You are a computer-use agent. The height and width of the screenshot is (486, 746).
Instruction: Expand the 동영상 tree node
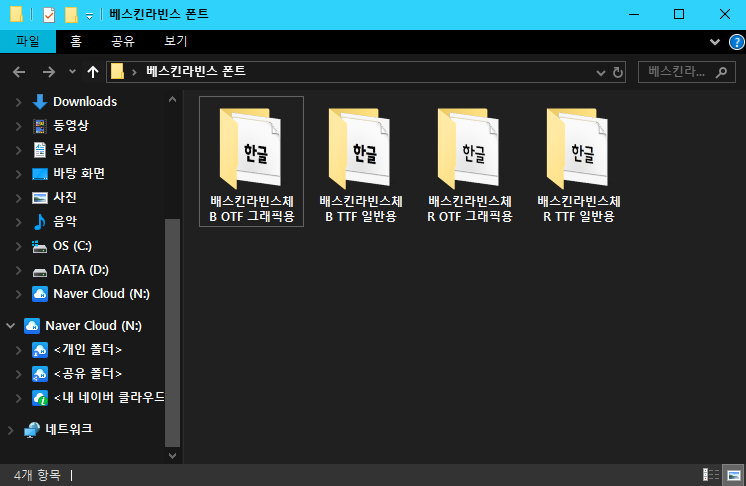(x=18, y=126)
